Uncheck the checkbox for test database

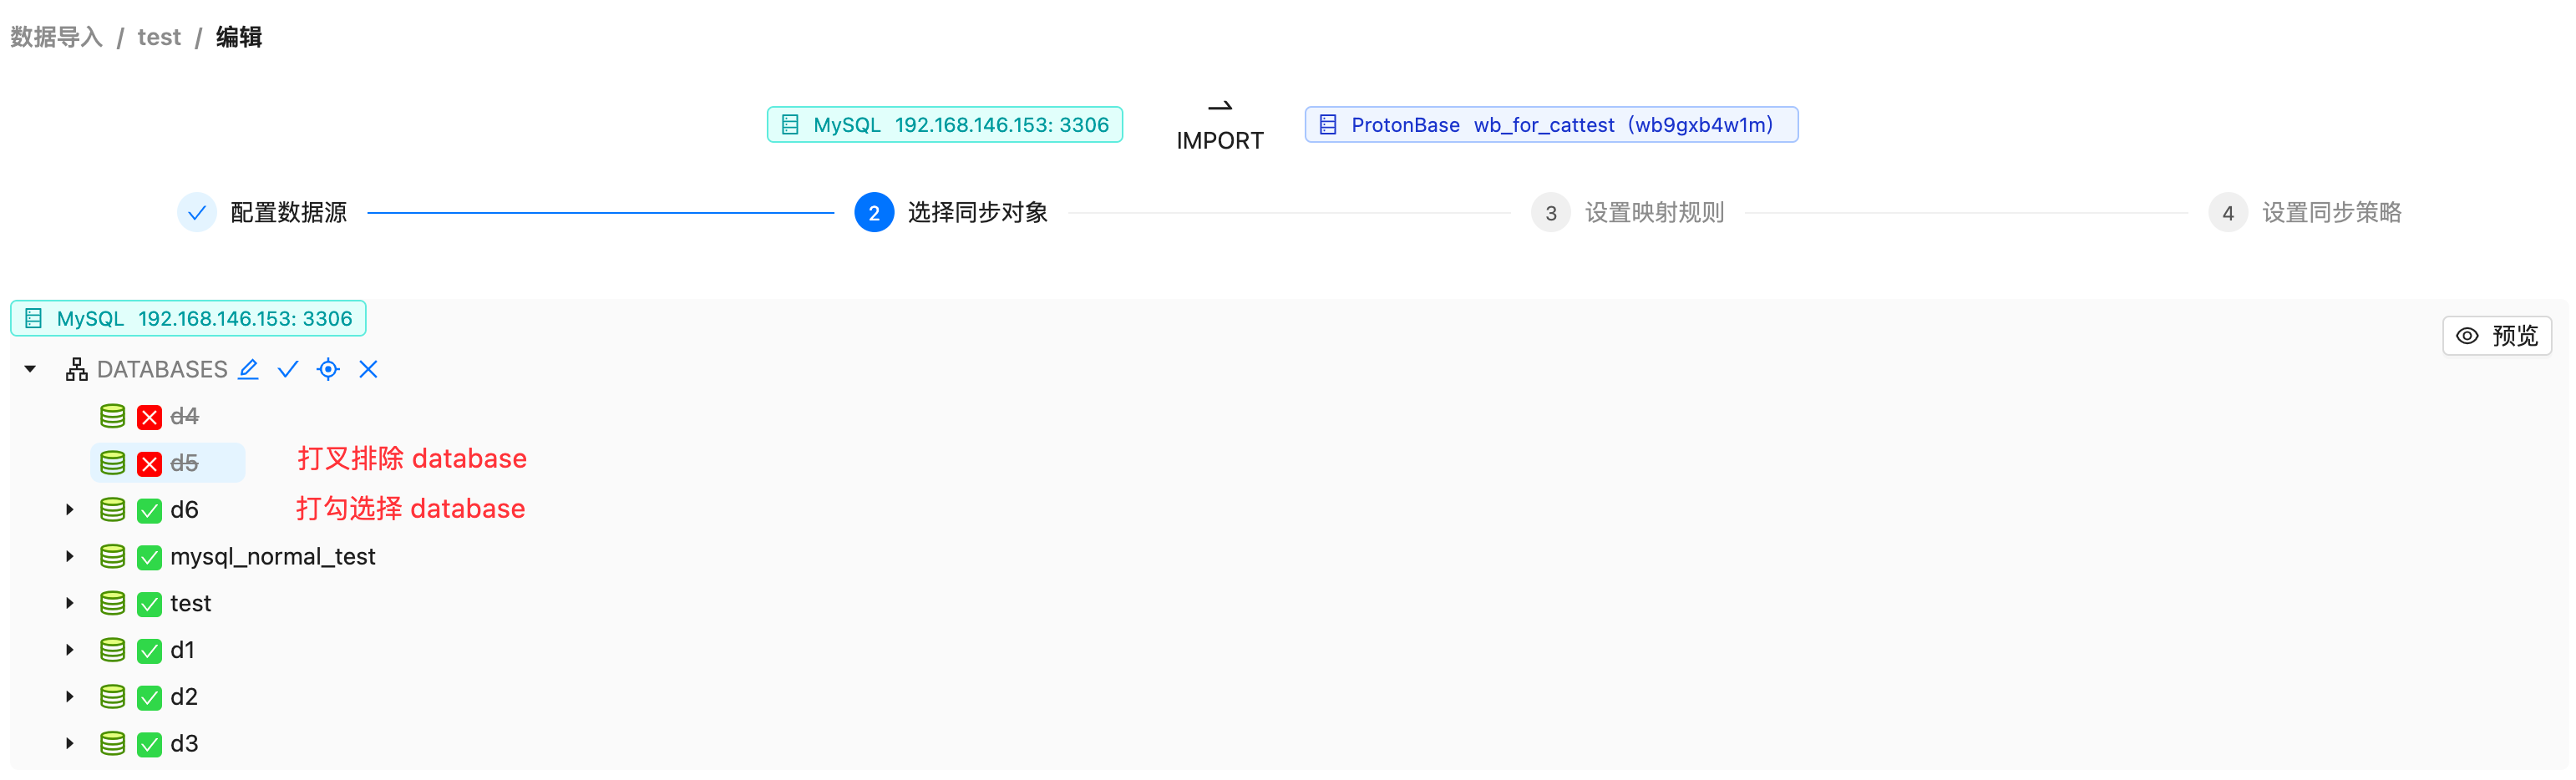coord(149,604)
